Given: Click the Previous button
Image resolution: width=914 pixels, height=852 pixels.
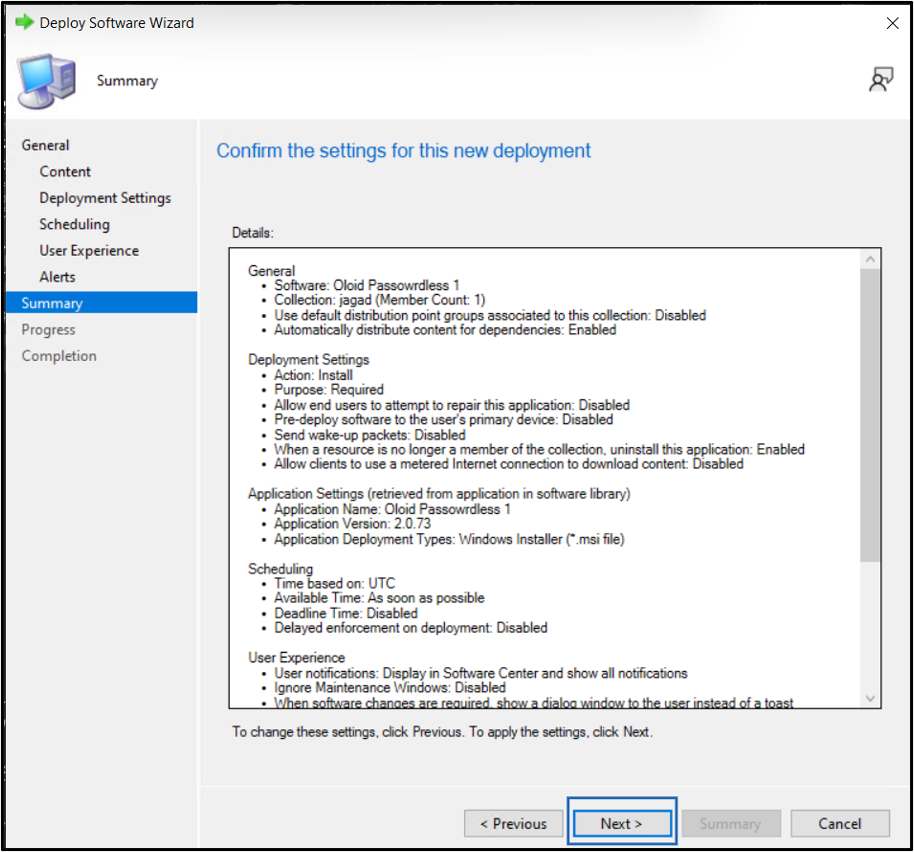Looking at the screenshot, I should point(514,823).
